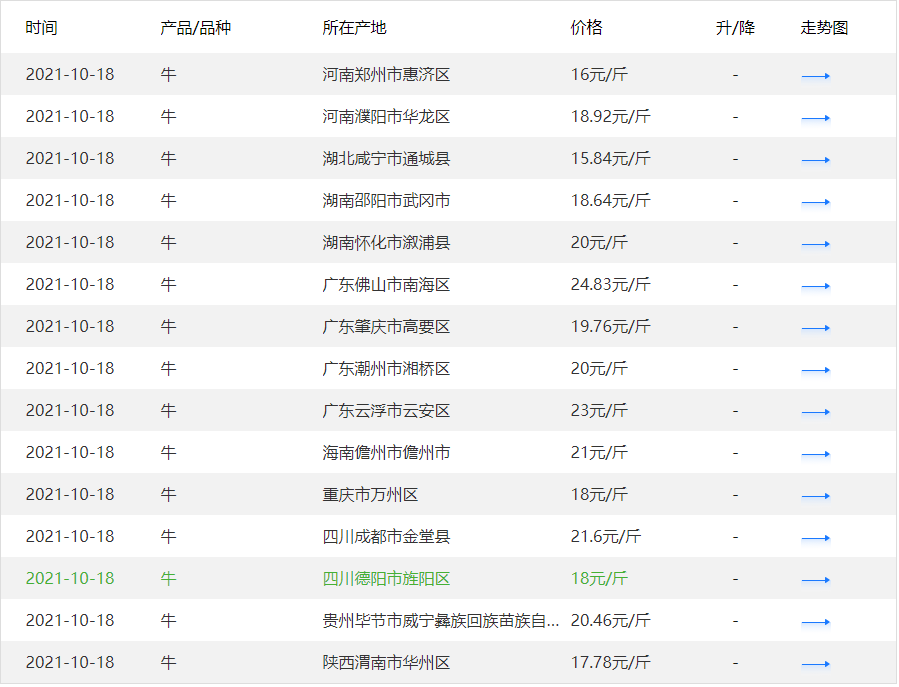Click 广东潮州市湘桥区 location entry
The image size is (899, 687).
pos(386,369)
